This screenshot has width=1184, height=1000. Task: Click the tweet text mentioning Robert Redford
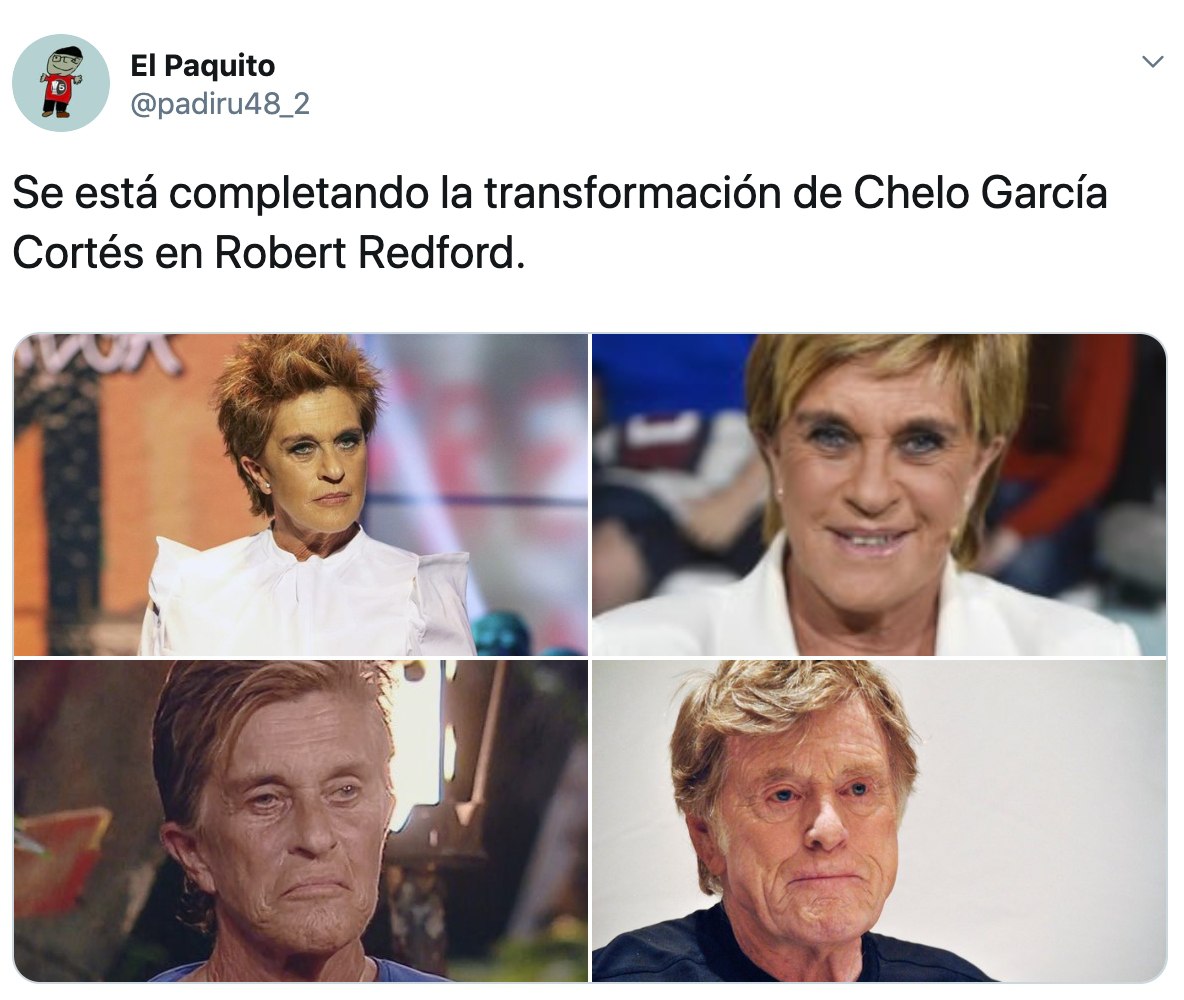[x=560, y=222]
